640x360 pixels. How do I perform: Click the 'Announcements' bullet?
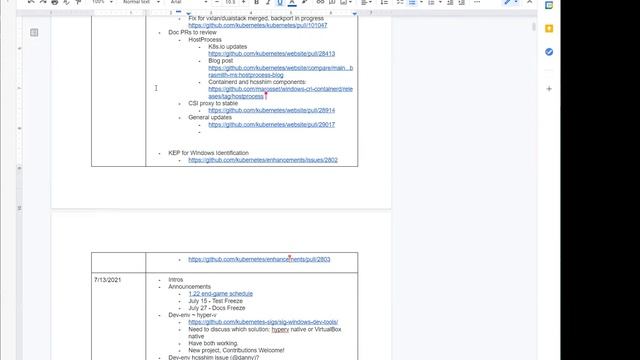189,287
